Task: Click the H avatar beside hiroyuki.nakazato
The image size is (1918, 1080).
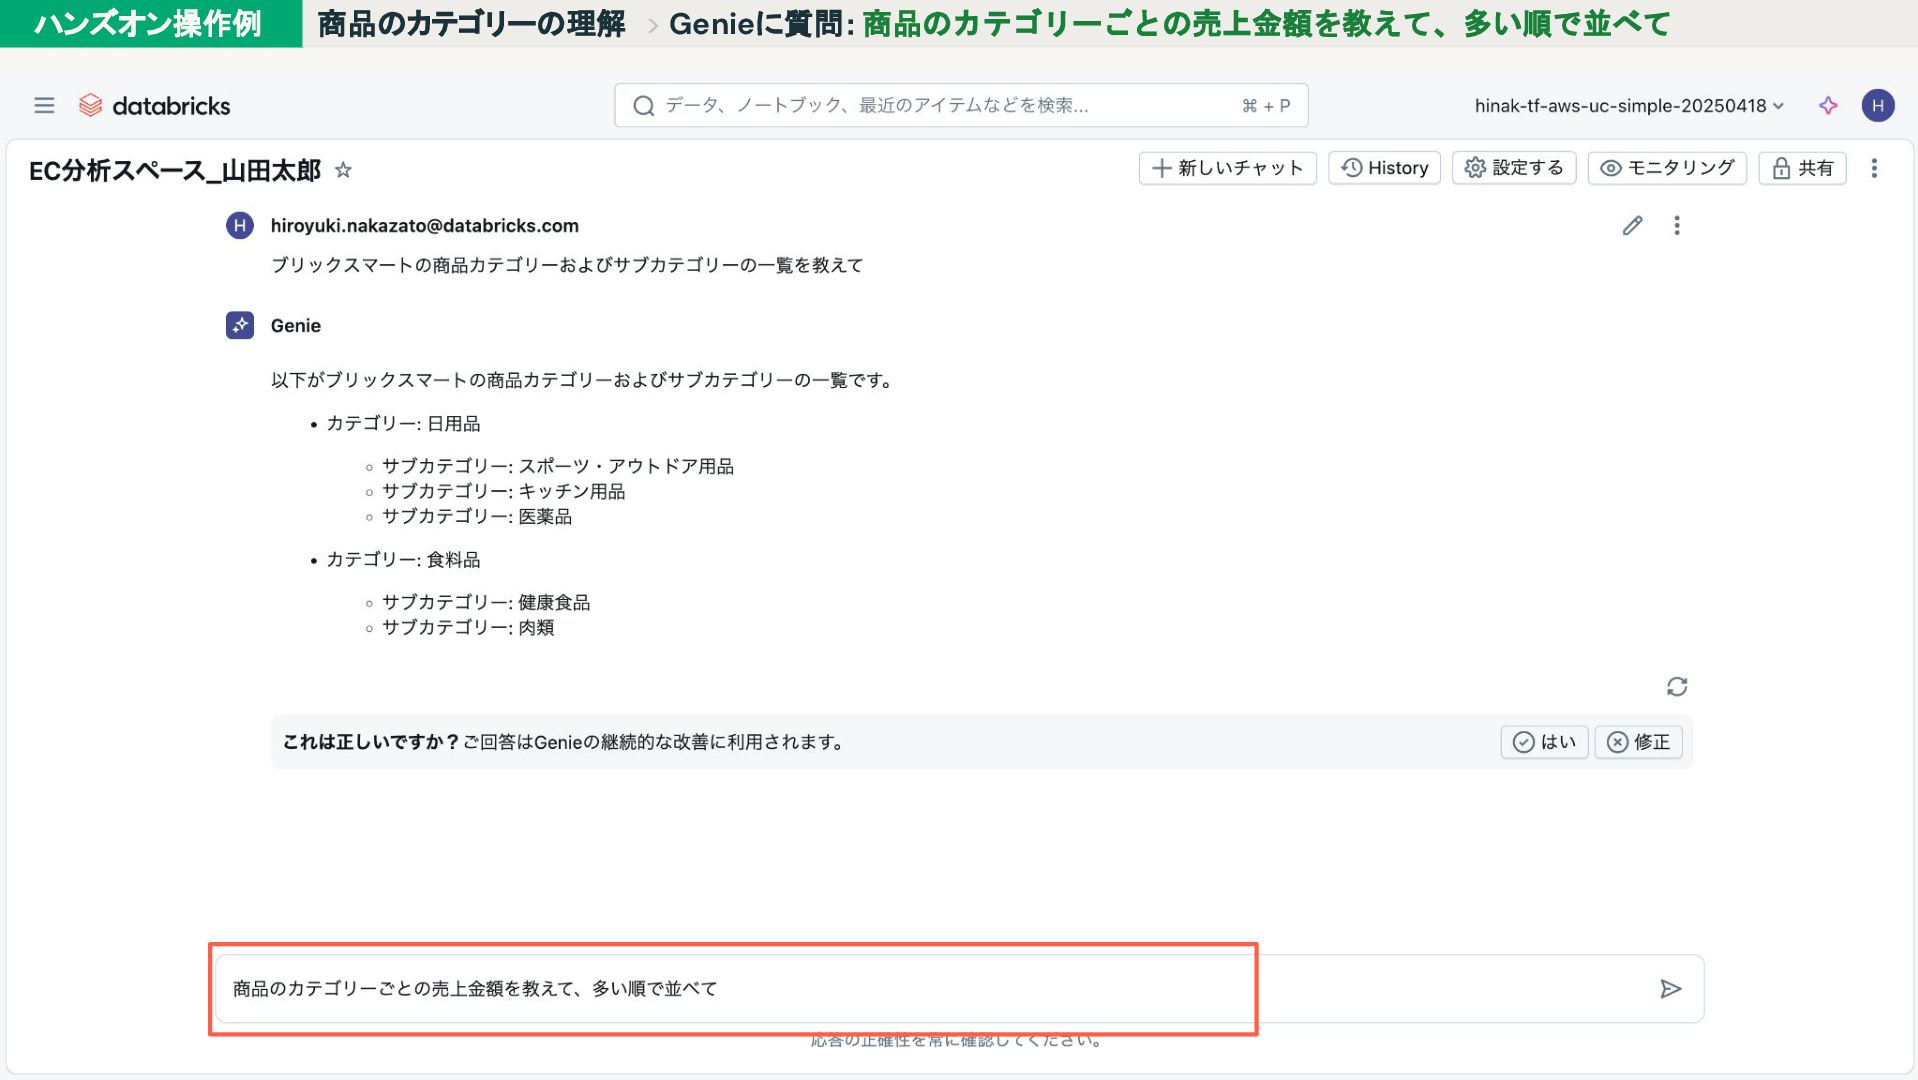Action: [x=240, y=226]
